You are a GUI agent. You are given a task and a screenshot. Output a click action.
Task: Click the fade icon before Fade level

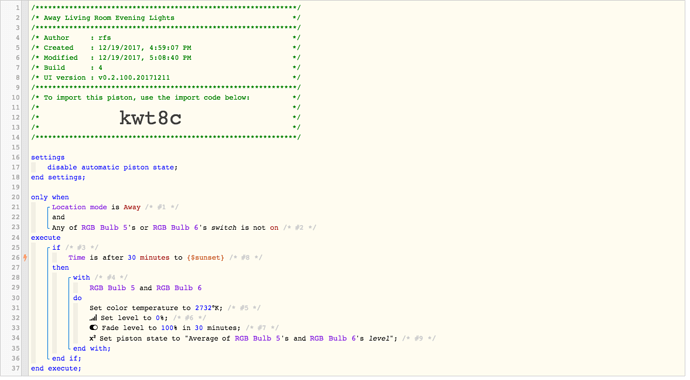coord(93,328)
